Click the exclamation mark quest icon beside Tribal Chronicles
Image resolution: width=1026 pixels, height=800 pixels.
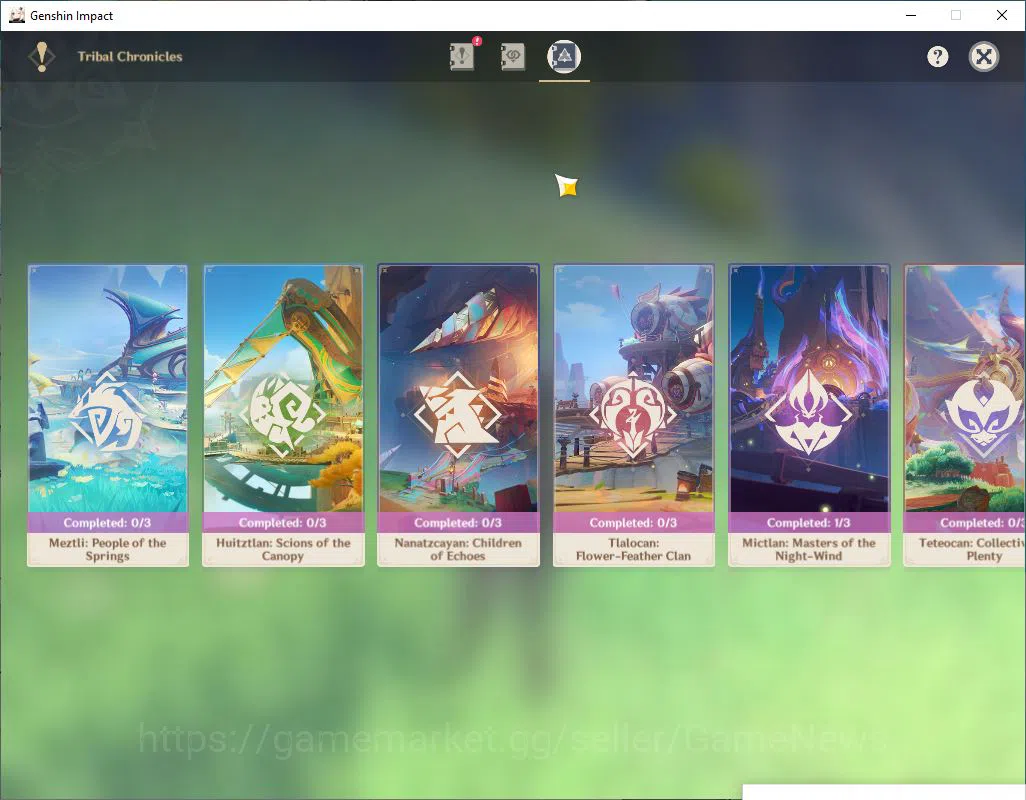tap(42, 57)
